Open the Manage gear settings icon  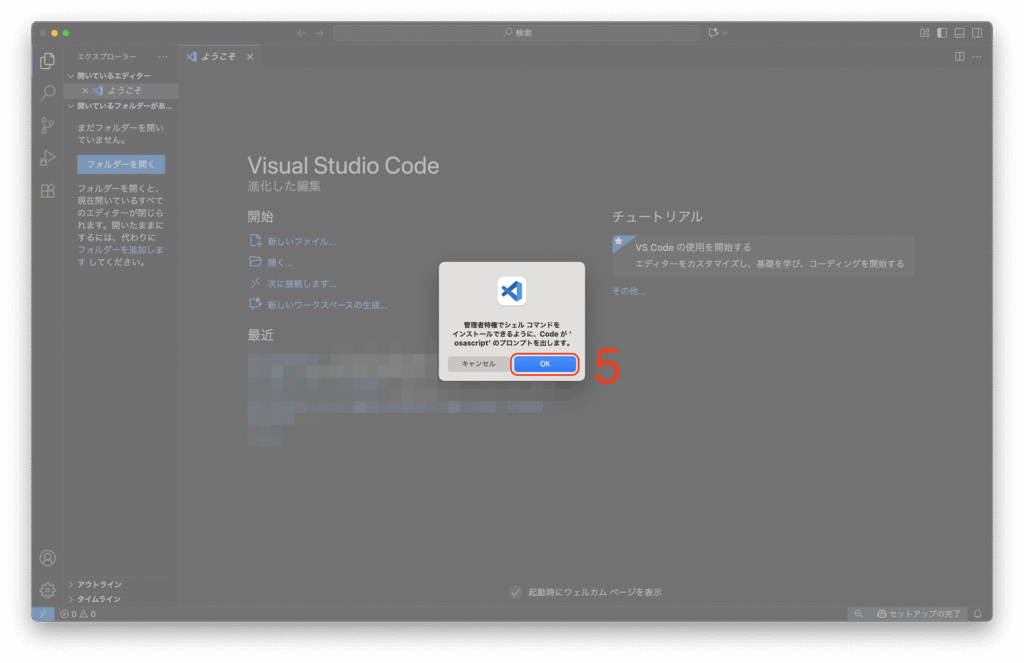(47, 590)
